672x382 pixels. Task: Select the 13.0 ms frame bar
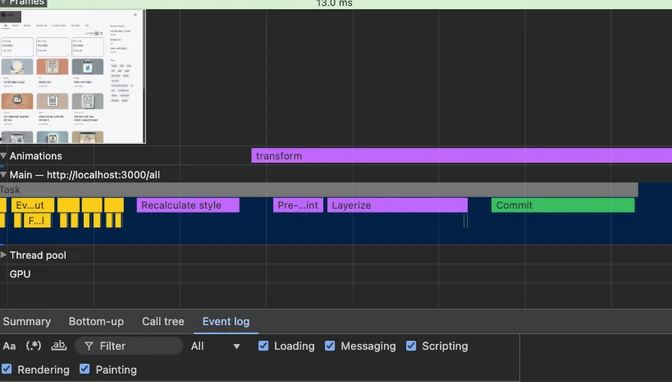click(x=336, y=3)
